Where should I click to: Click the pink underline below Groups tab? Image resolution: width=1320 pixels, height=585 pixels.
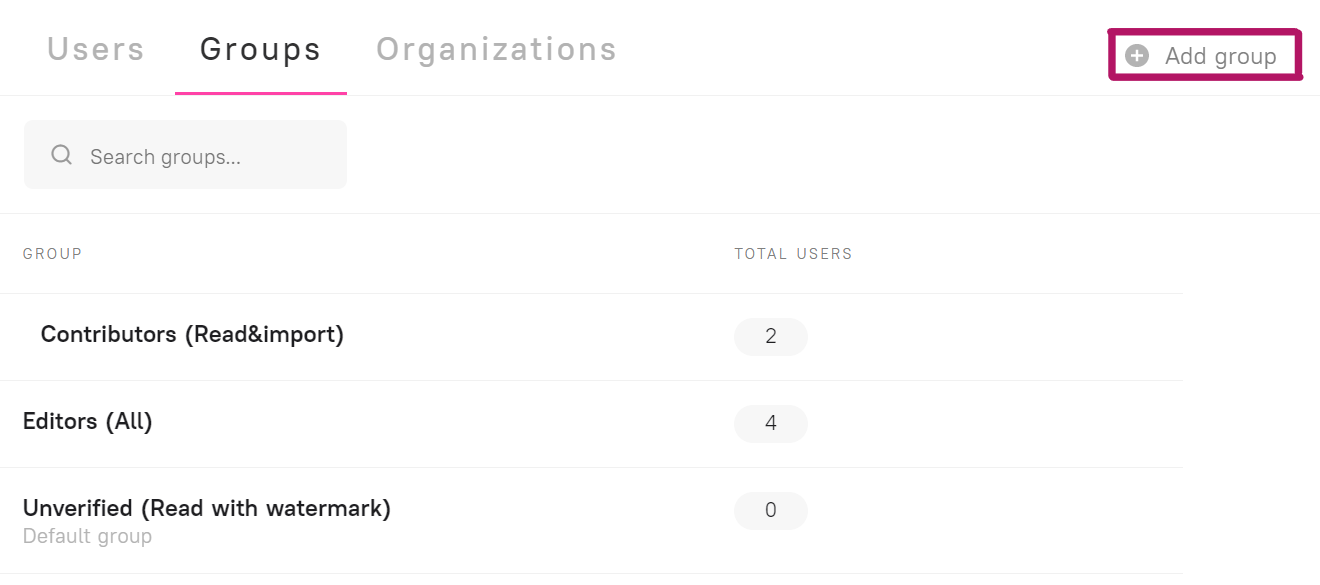(x=261, y=93)
